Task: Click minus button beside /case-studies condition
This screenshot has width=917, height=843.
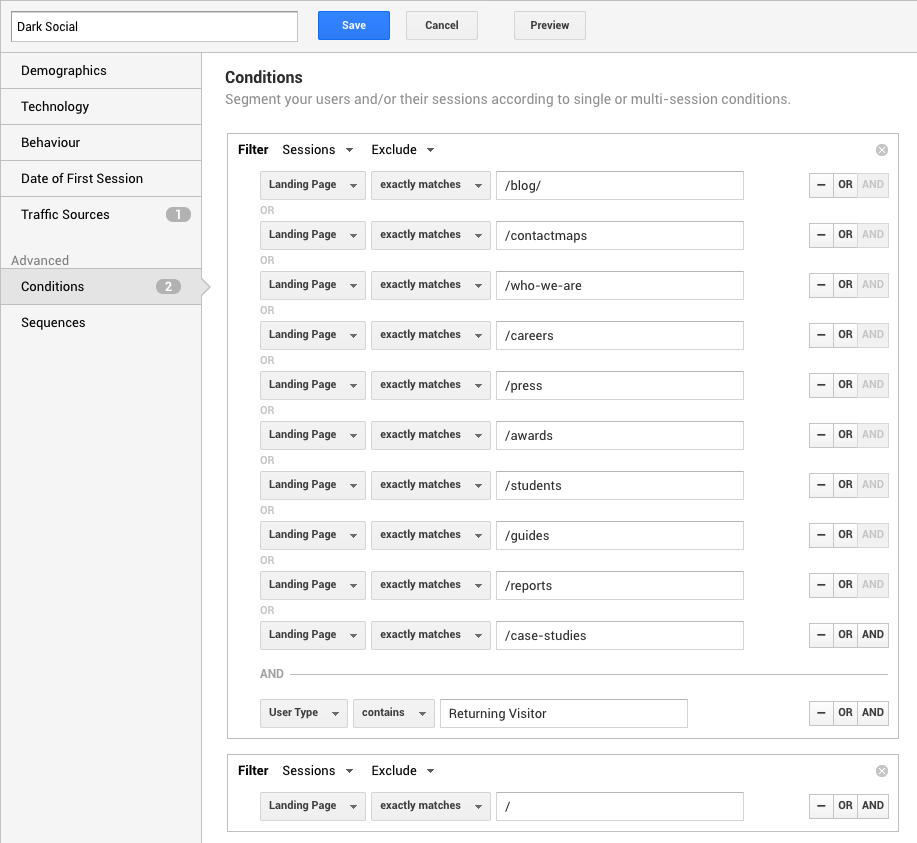Action: pos(821,635)
